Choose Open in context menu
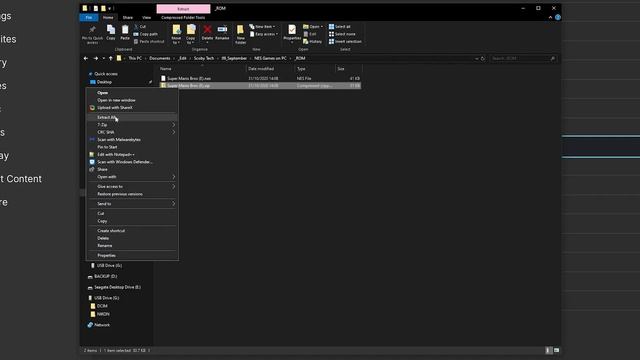640x360 pixels. coord(132,93)
